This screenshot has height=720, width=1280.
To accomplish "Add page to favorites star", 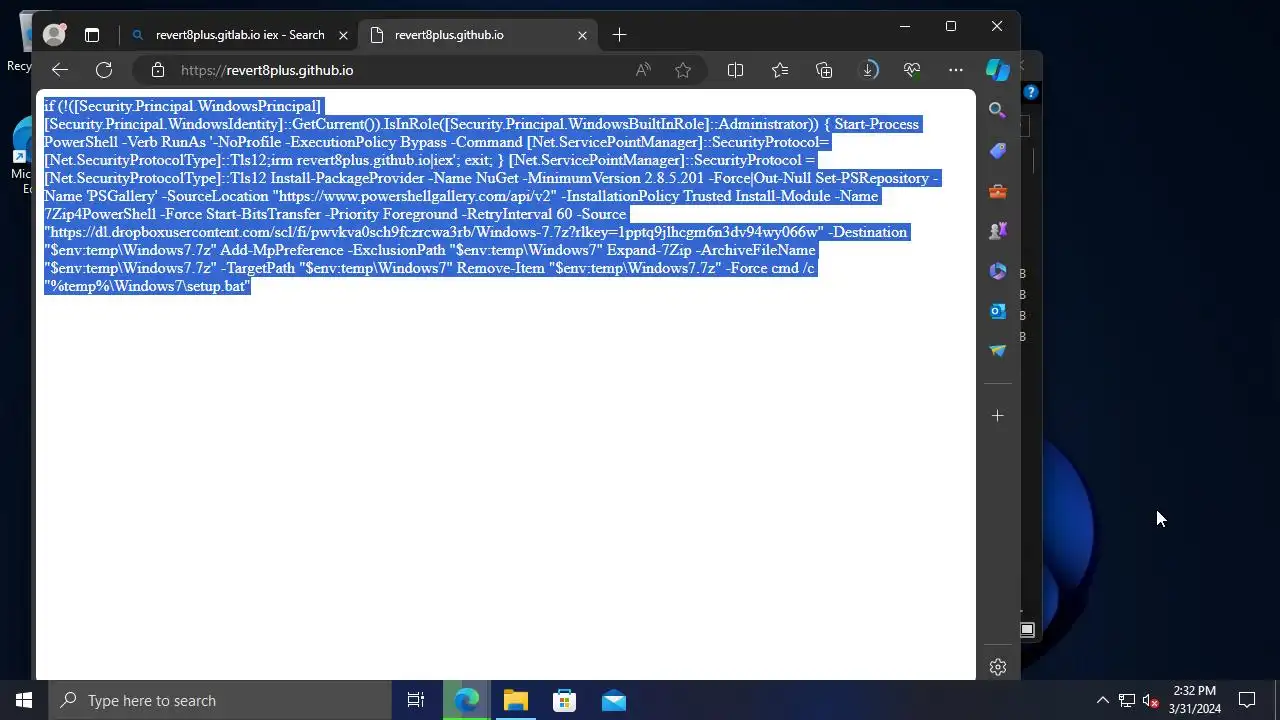I will [683, 70].
